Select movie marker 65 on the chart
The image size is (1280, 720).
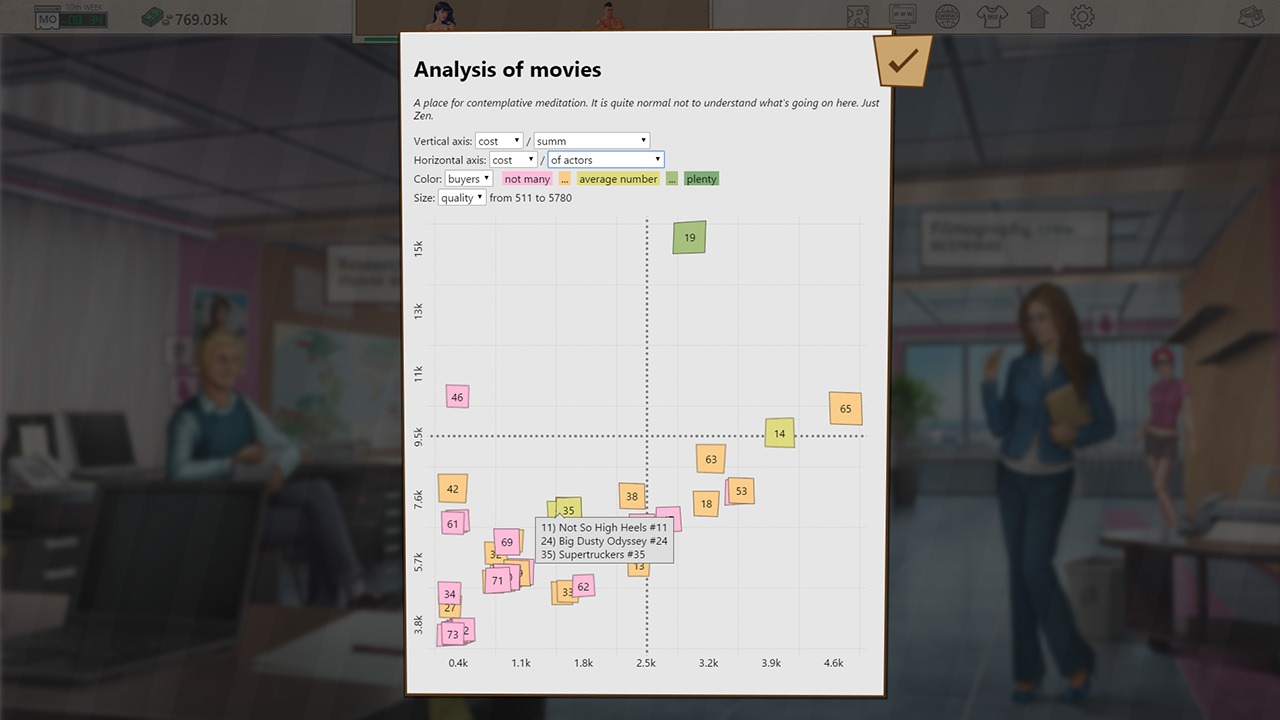pos(845,408)
